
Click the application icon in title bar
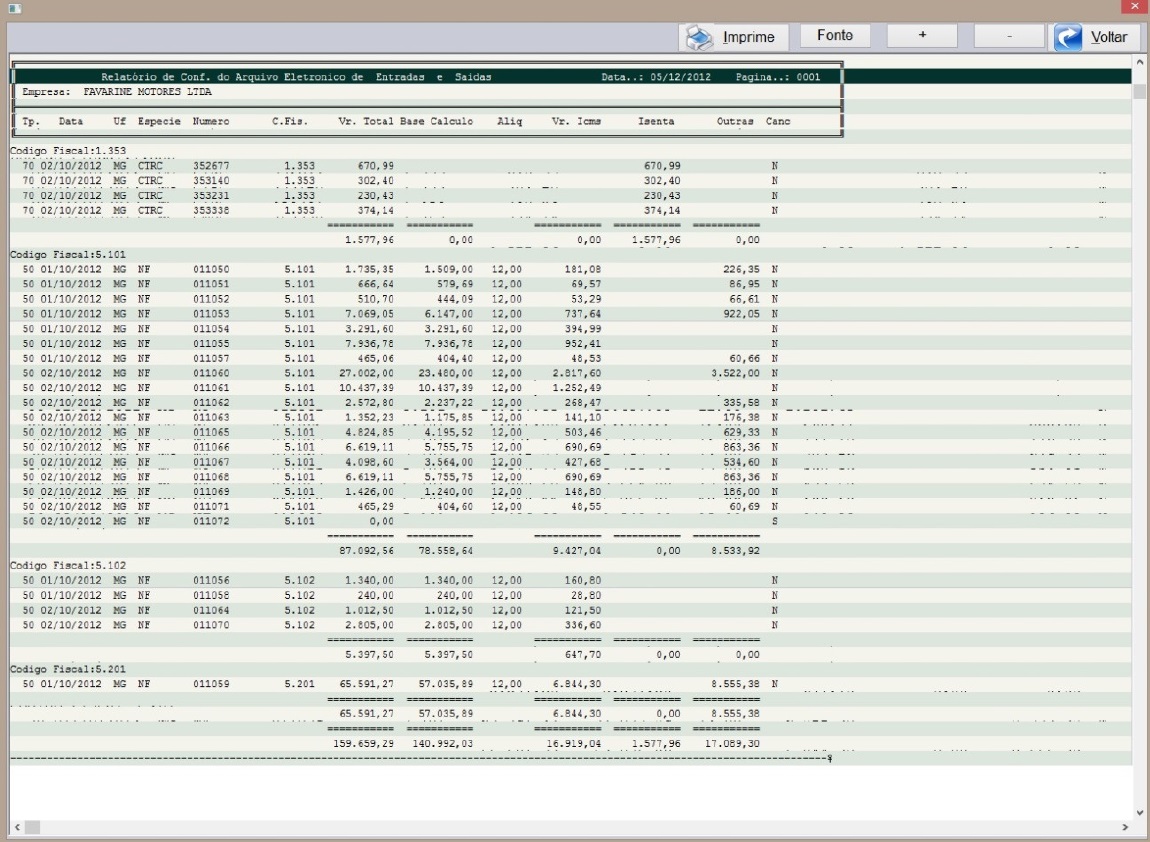[14, 8]
